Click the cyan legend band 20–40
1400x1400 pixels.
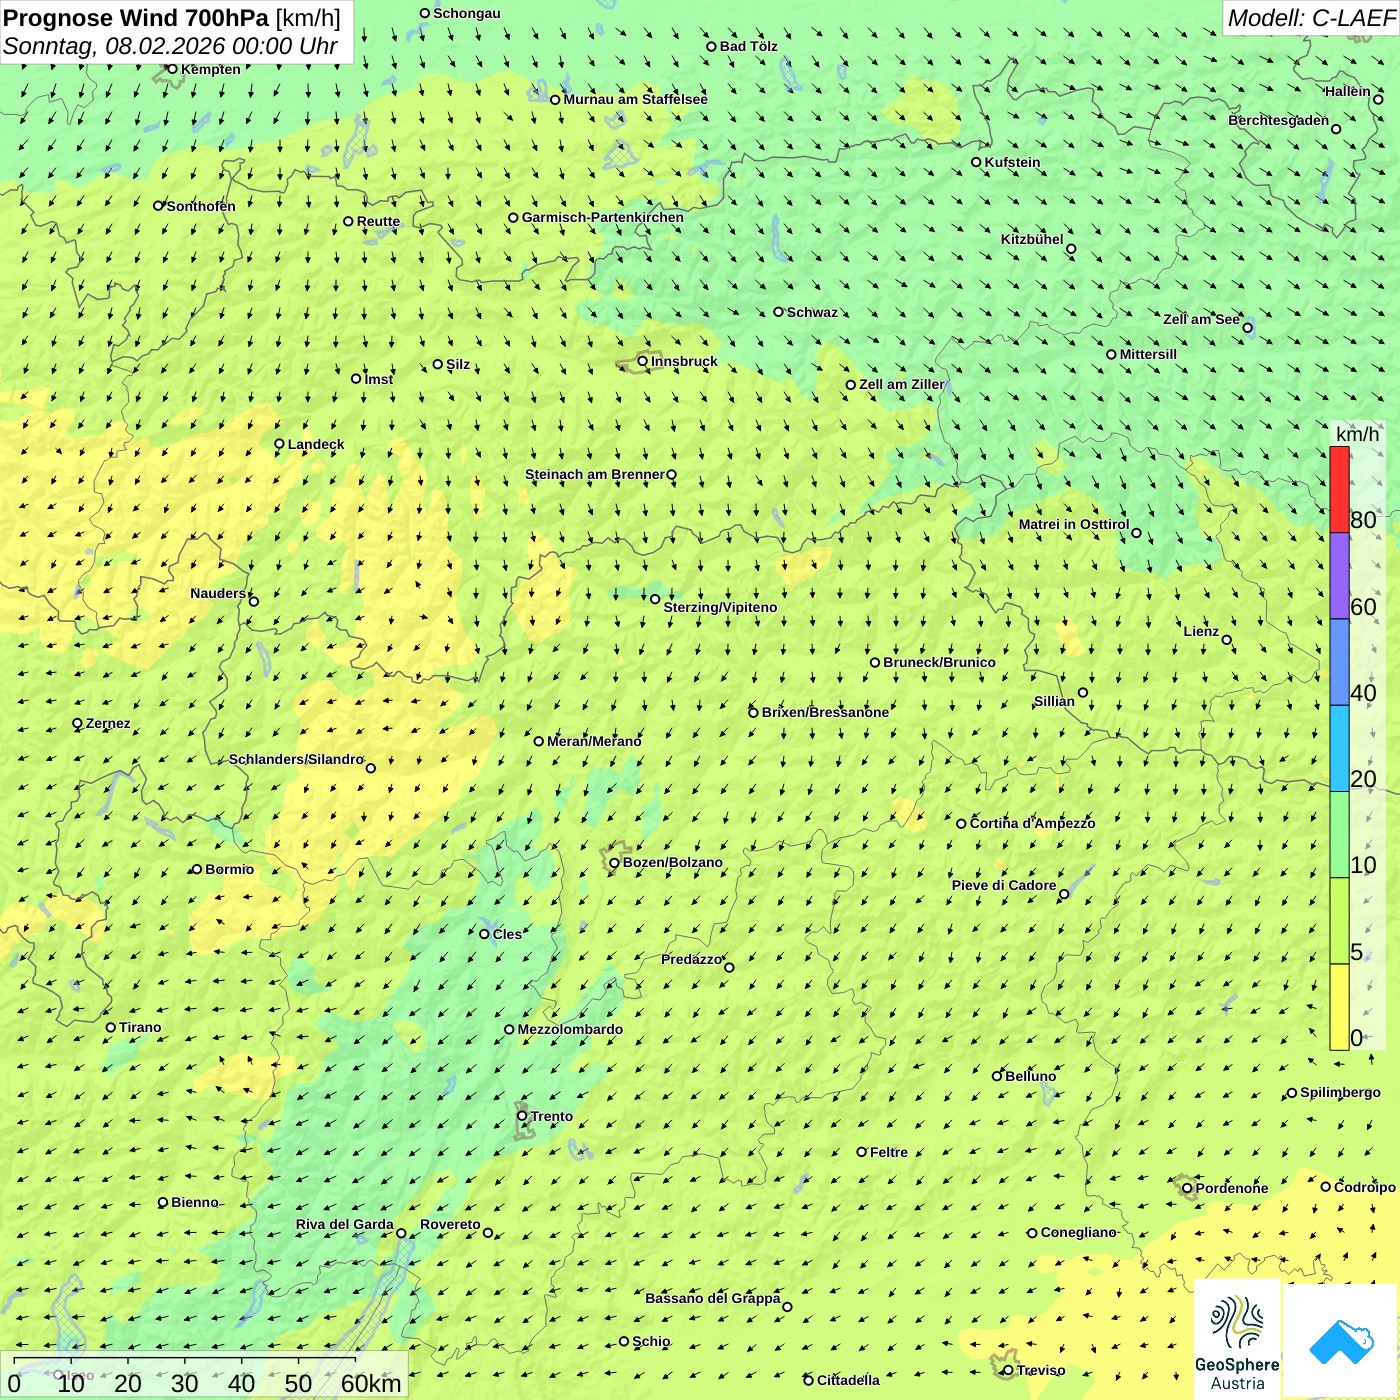coord(1339,749)
